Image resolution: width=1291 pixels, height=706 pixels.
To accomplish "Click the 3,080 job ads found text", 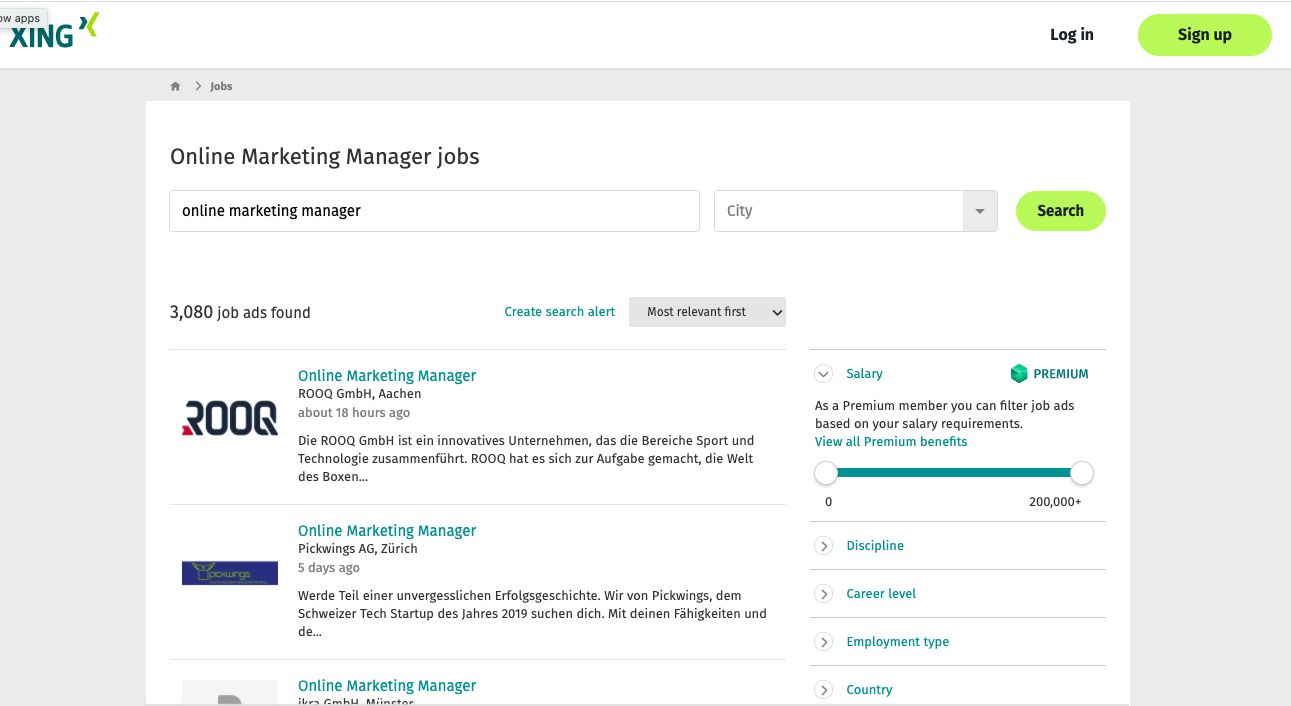I will (240, 312).
